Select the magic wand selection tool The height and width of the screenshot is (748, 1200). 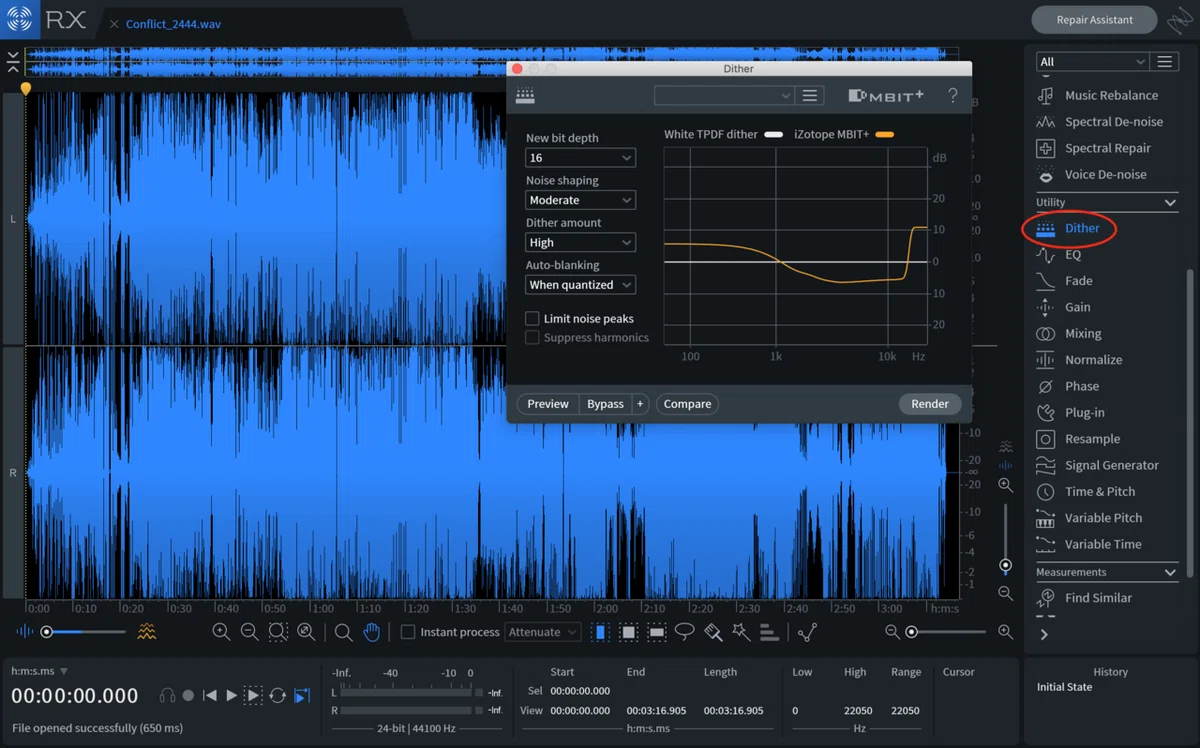click(x=741, y=632)
